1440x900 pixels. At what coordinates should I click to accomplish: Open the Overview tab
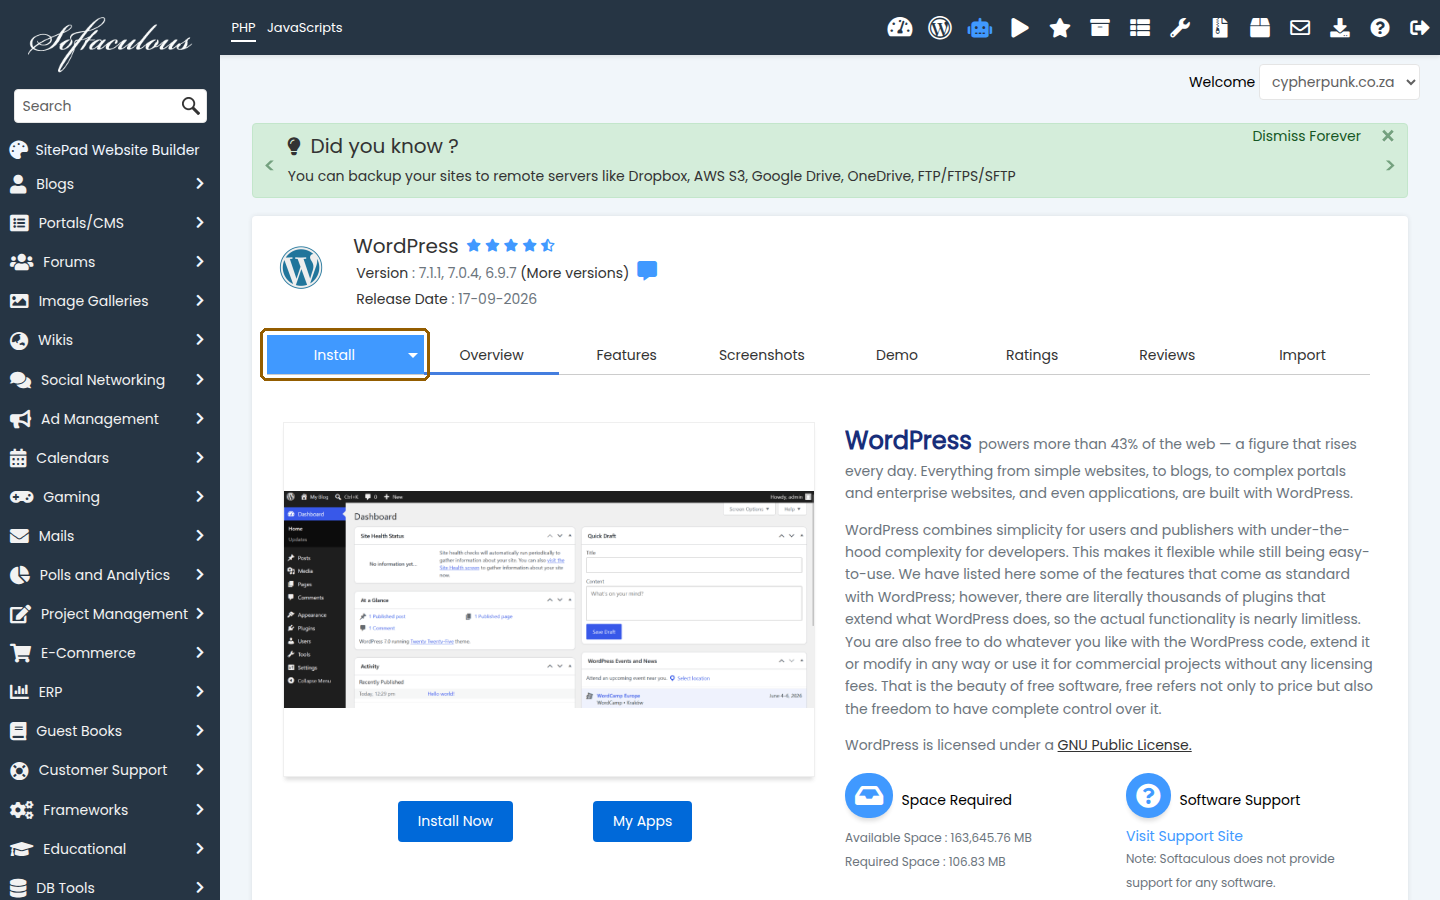tap(491, 355)
